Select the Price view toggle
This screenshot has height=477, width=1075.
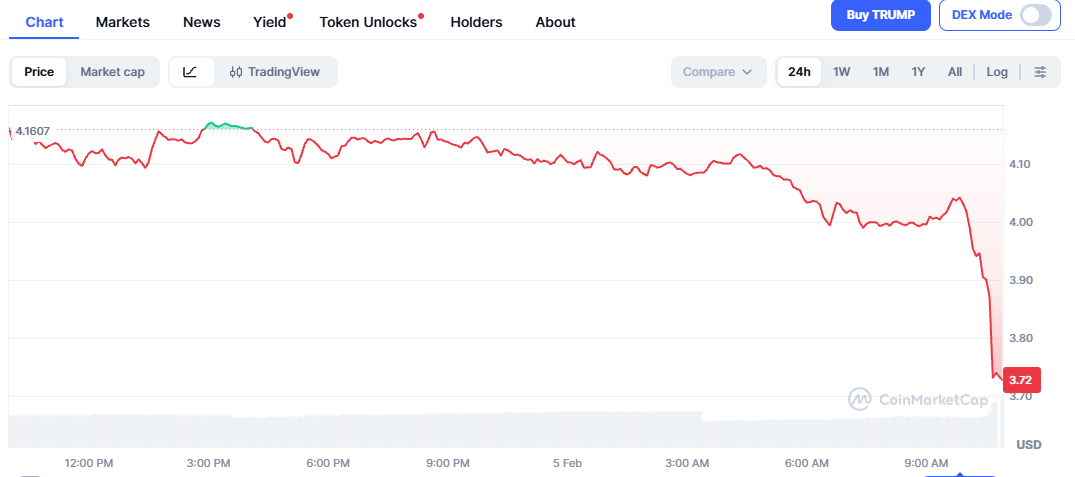[39, 72]
